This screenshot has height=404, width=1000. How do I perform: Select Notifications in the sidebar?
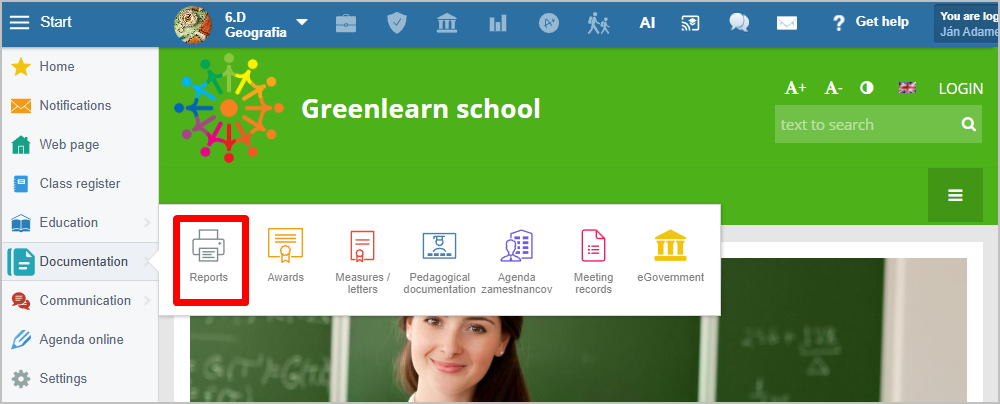[x=75, y=106]
